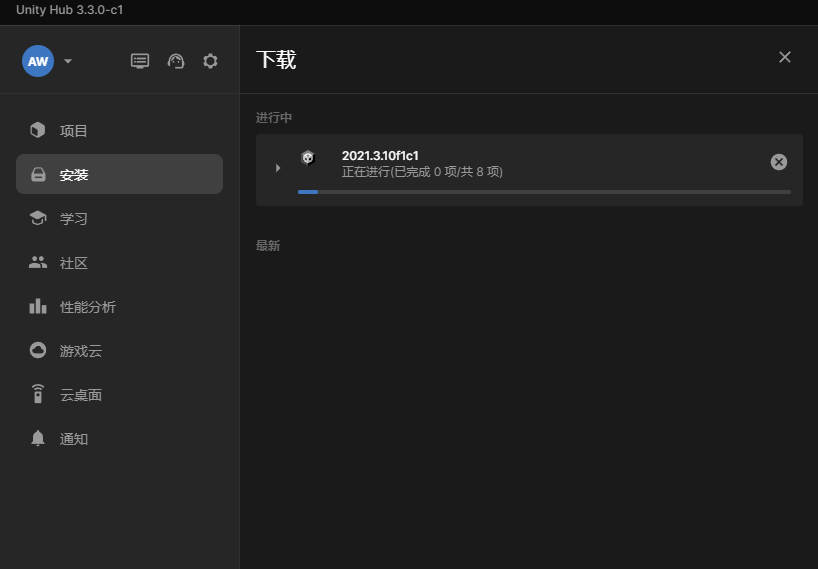Click the cube icon beside 项目

(x=38, y=130)
